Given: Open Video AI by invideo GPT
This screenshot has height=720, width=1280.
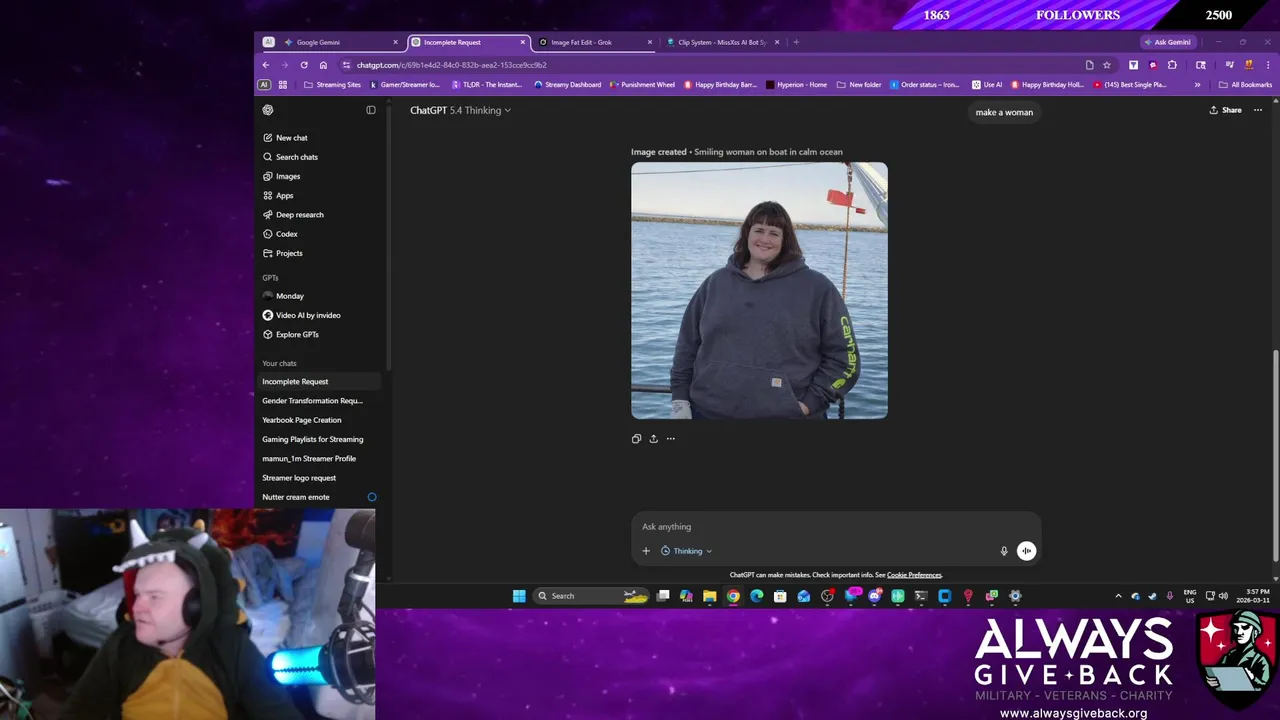Looking at the screenshot, I should tap(320, 315).
